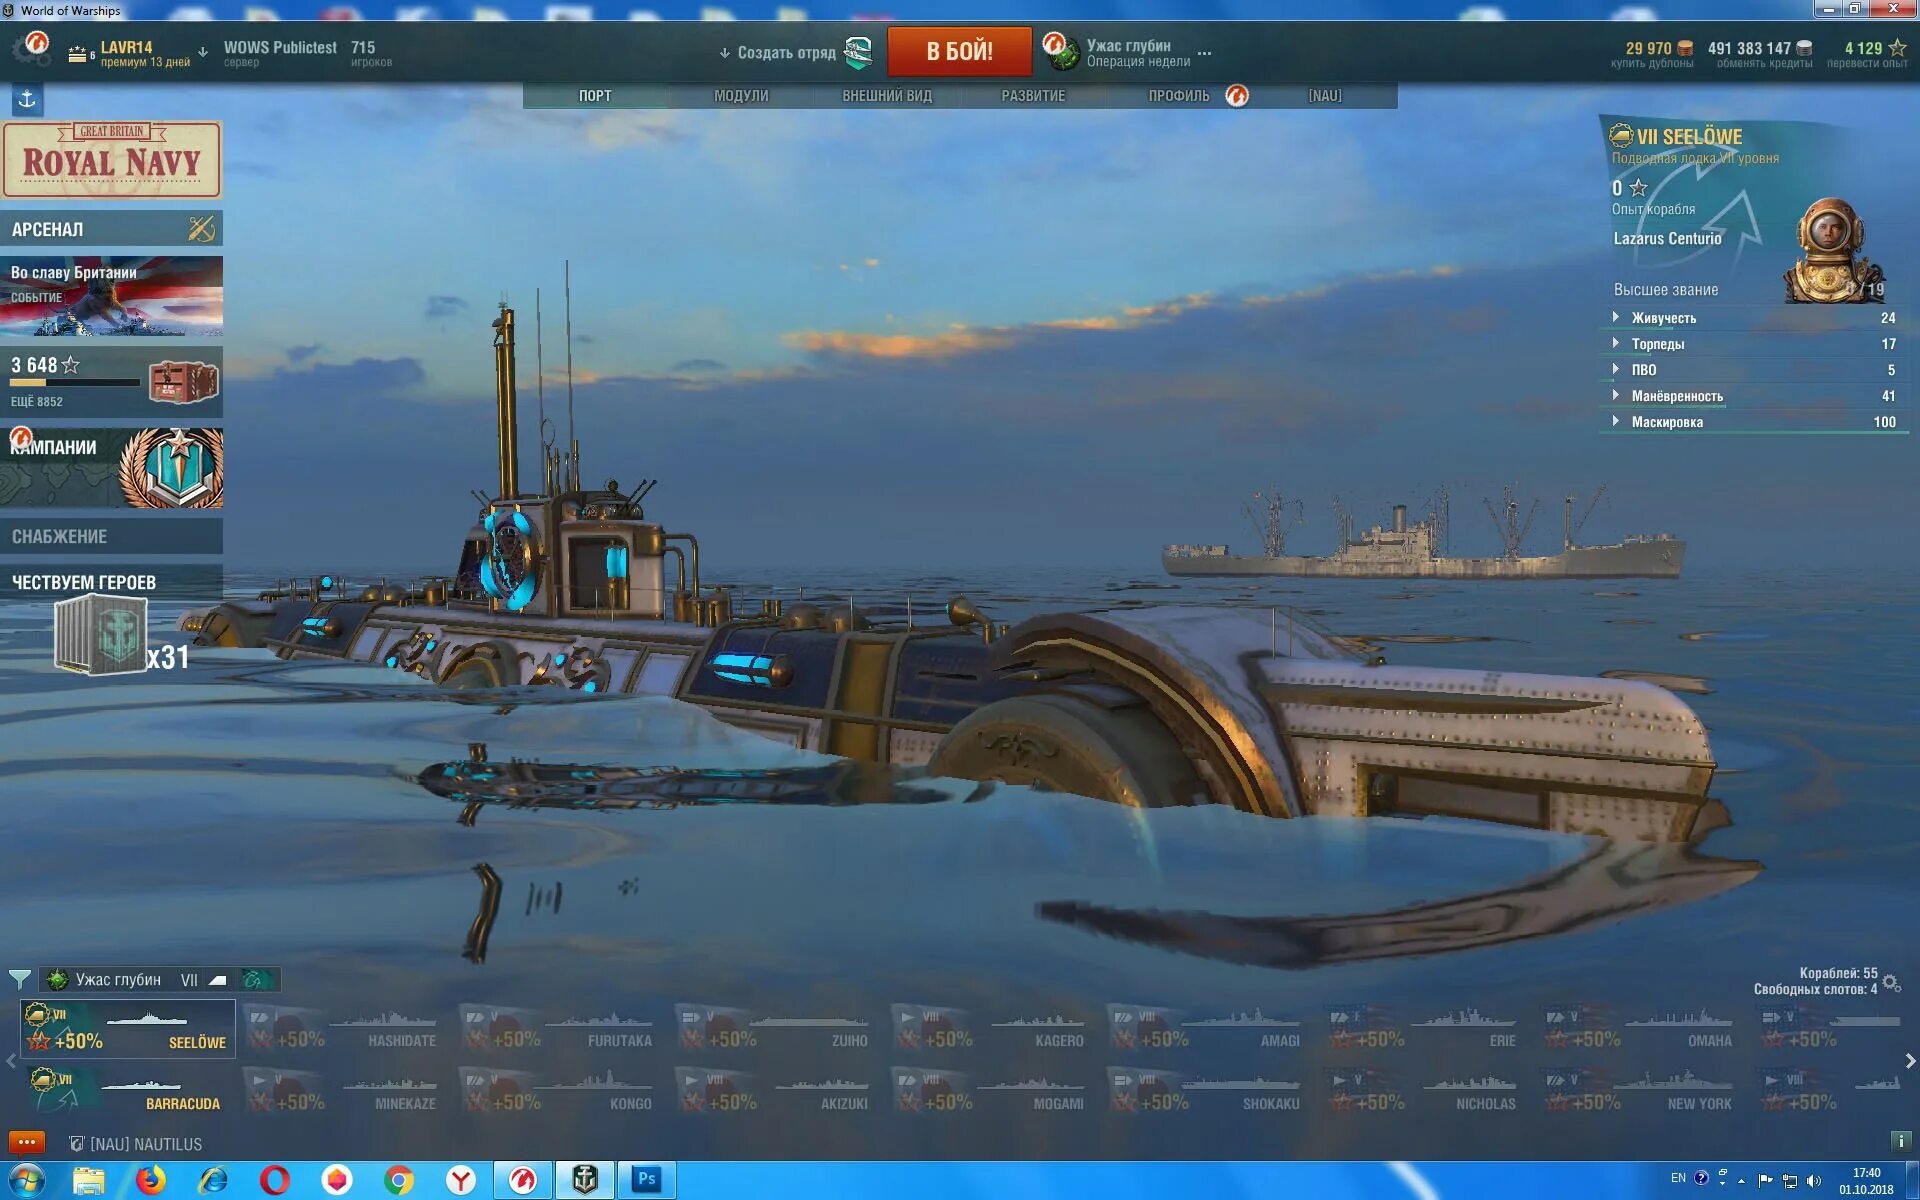
Task: Click the В БОЙ! battle button
Action: pos(959,51)
